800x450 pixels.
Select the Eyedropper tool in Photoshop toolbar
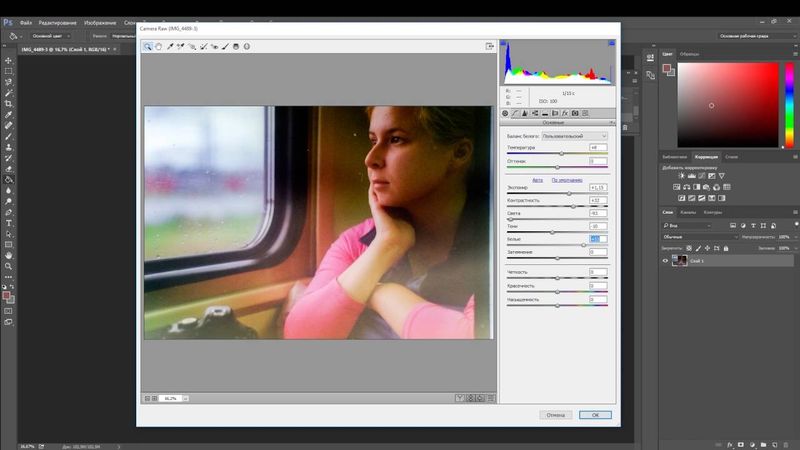coord(8,114)
